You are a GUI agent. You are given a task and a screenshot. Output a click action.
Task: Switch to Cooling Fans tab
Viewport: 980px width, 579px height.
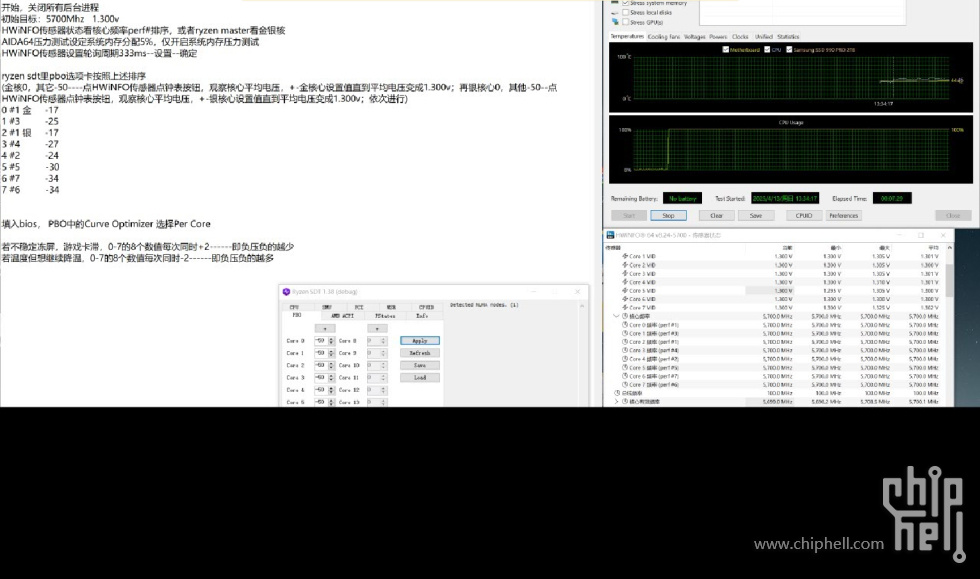(x=664, y=37)
